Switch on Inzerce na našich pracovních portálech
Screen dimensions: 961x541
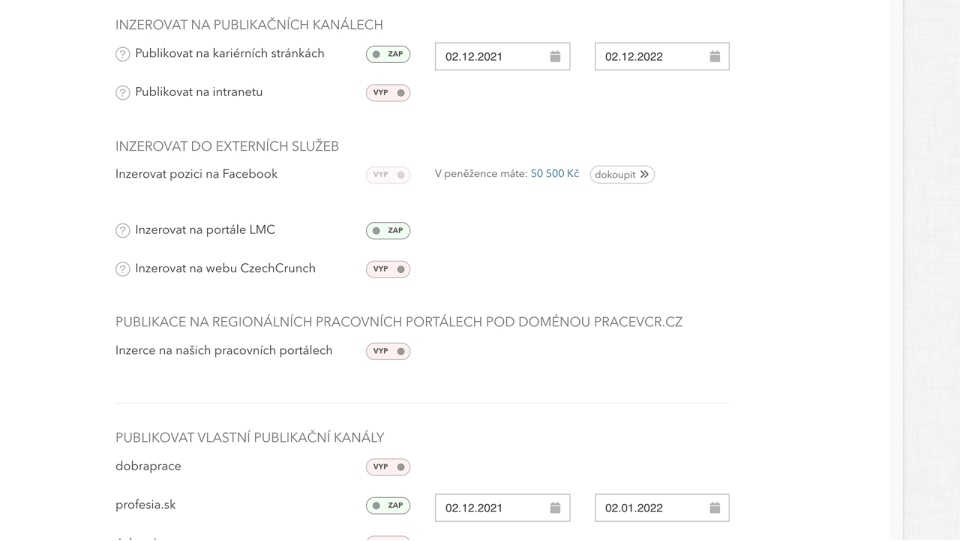388,352
